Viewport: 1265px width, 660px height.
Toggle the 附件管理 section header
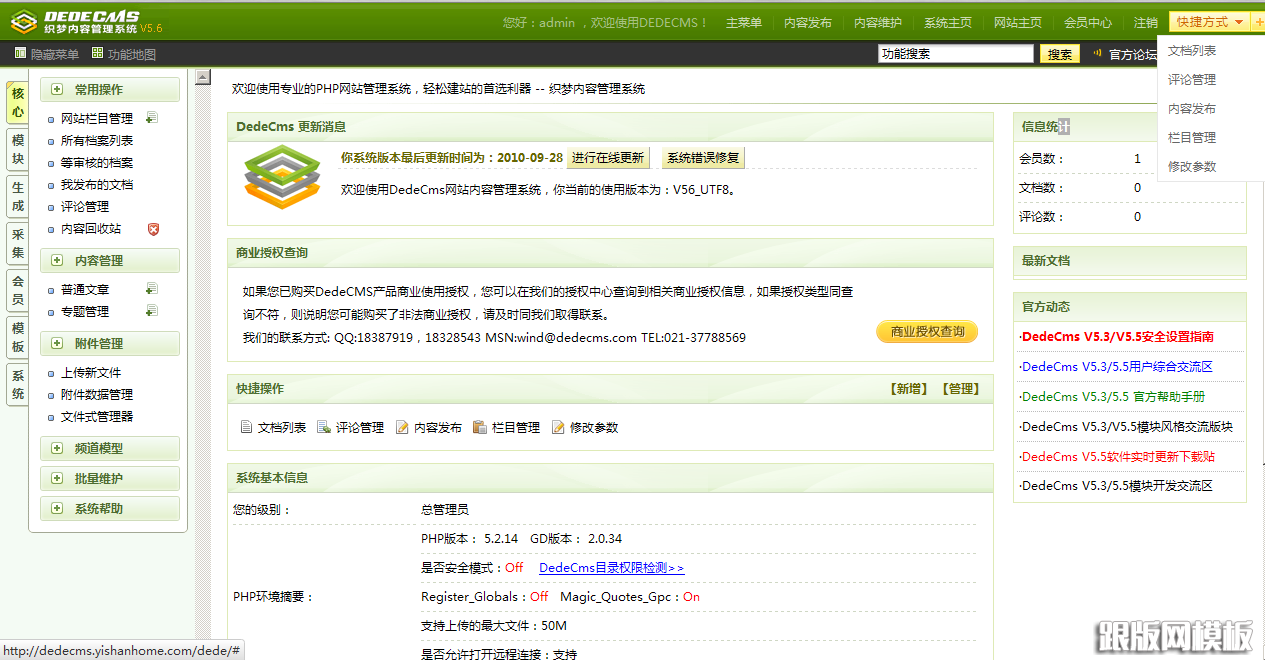click(x=110, y=343)
